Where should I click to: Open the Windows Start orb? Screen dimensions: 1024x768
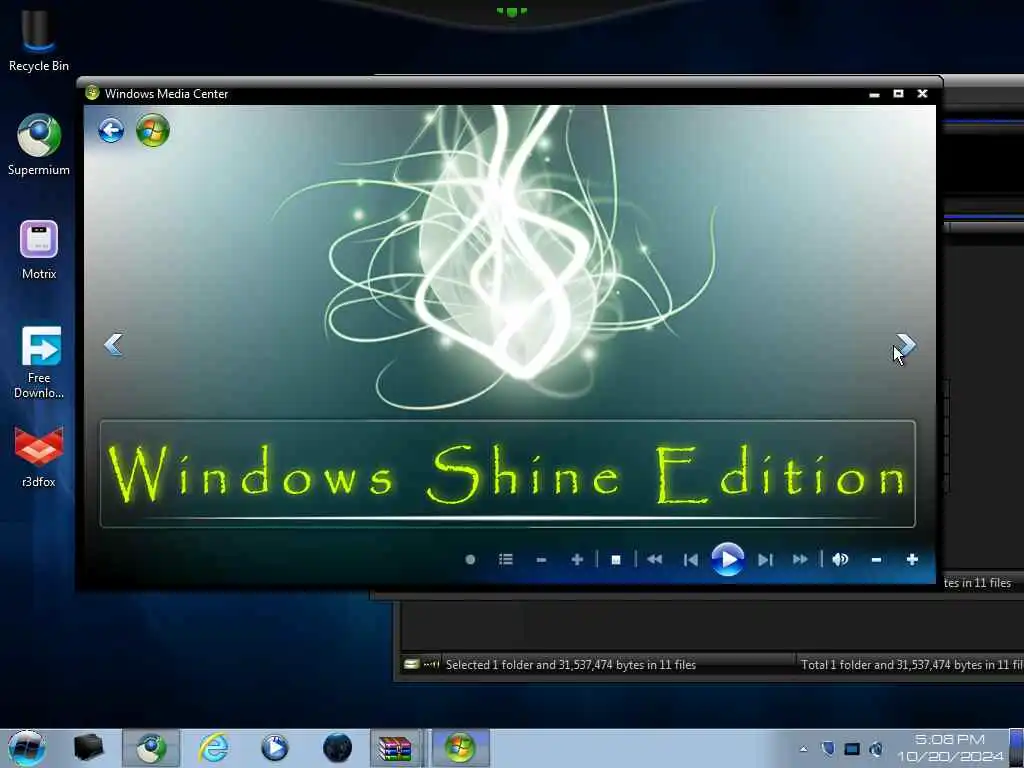(27, 748)
